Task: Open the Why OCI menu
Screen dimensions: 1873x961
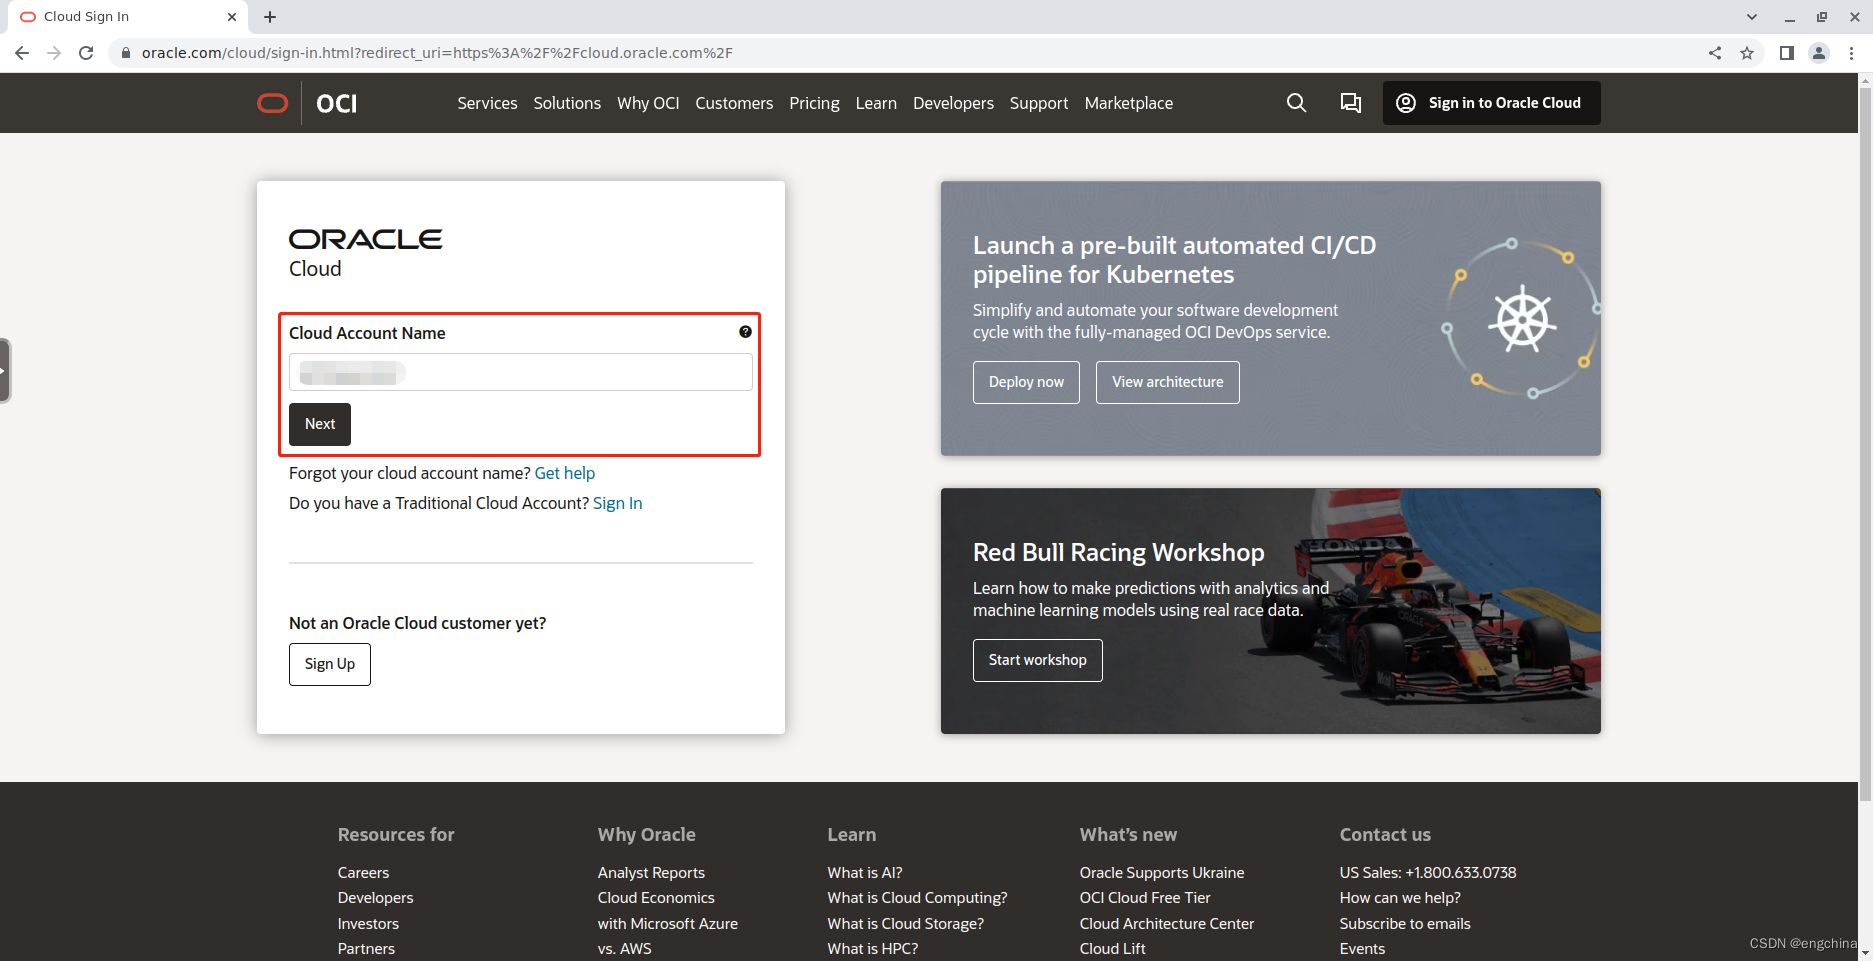Action: pyautogui.click(x=648, y=103)
